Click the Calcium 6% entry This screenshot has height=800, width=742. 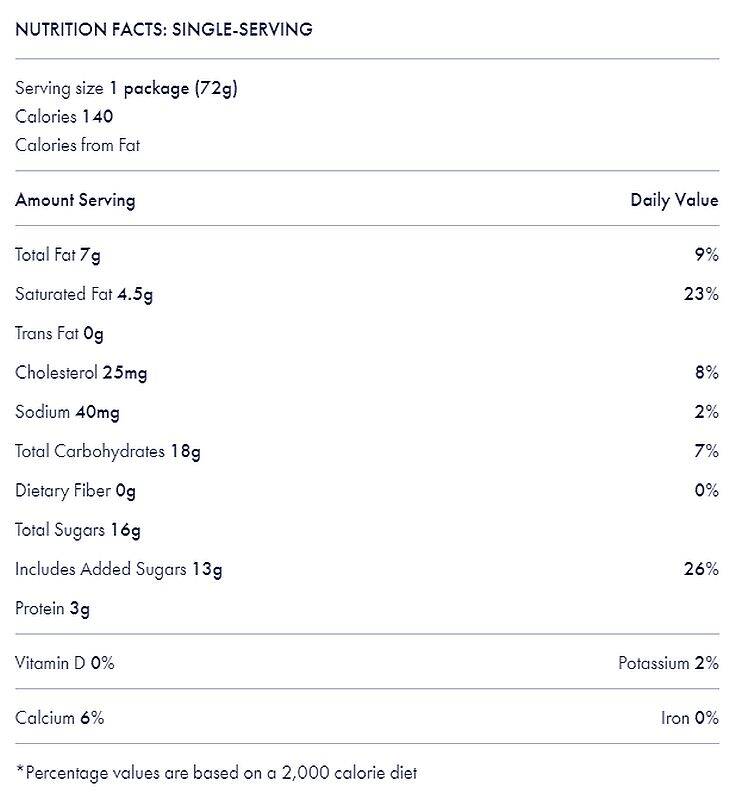tap(59, 718)
